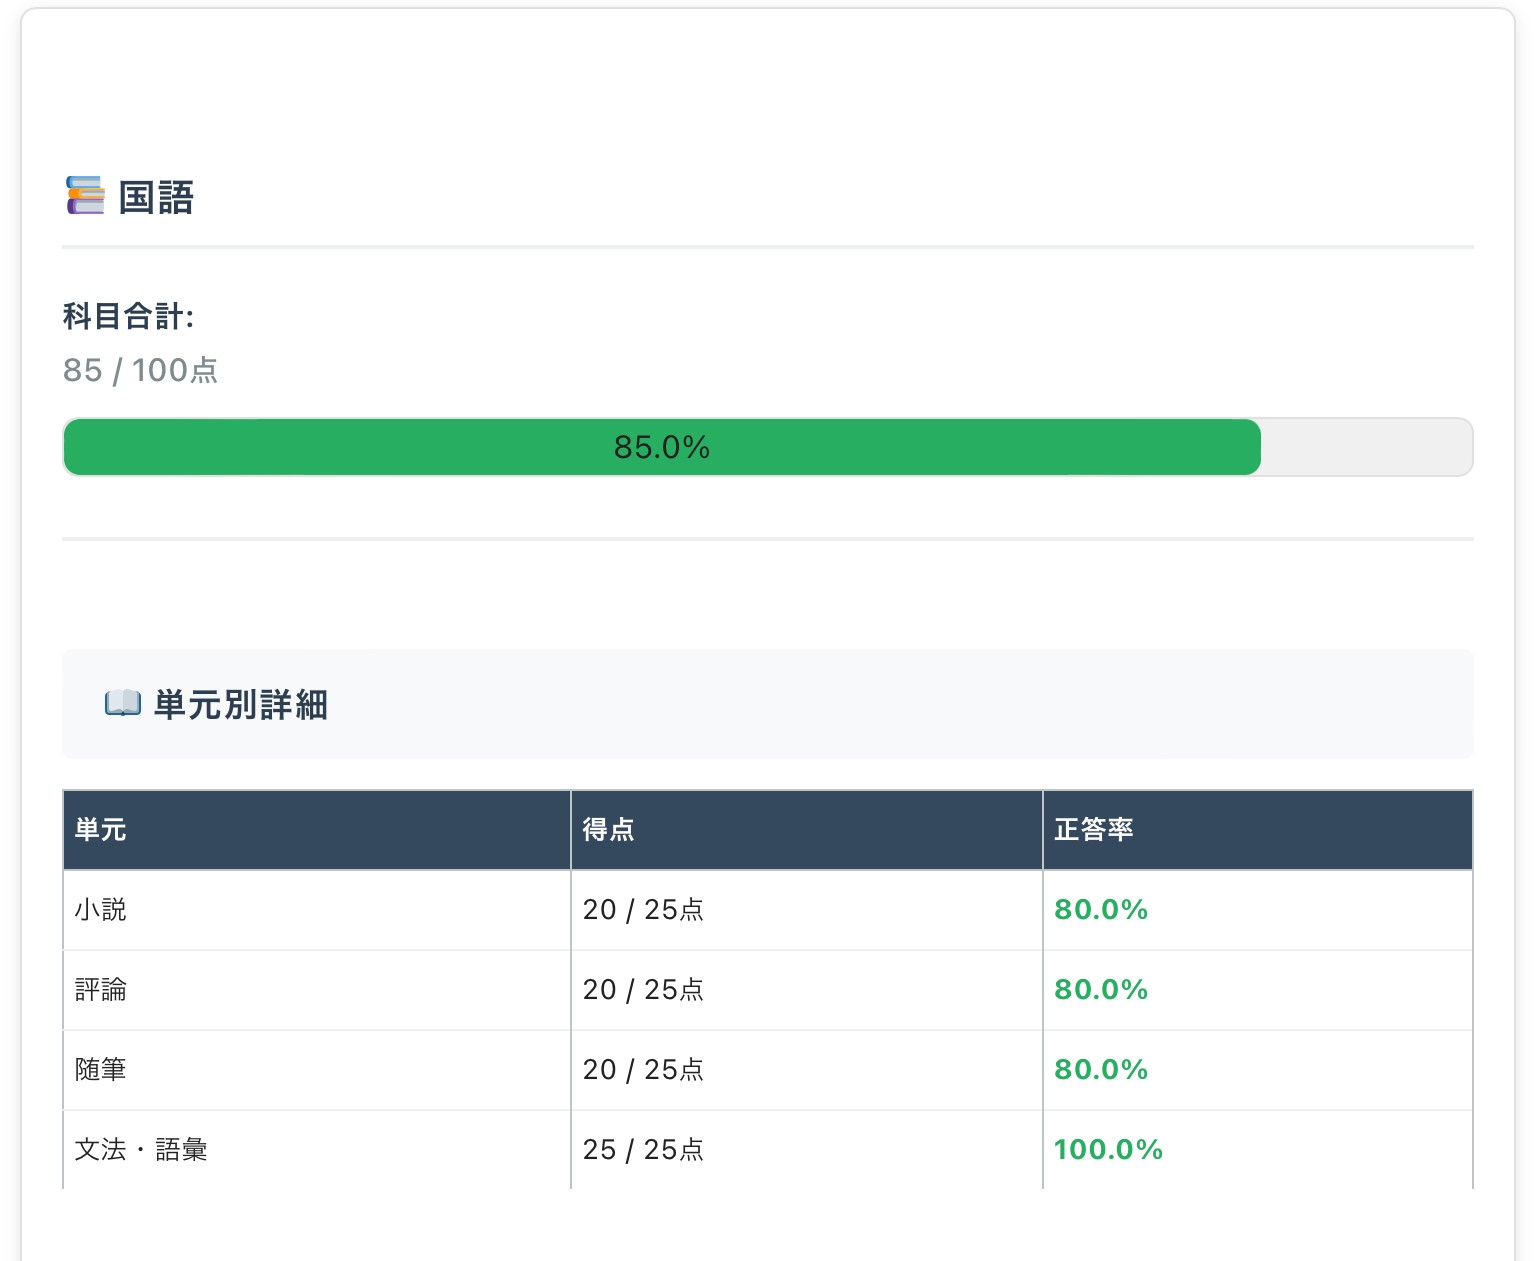
Task: Click the 単元別詳細 section header
Action: pos(241,705)
